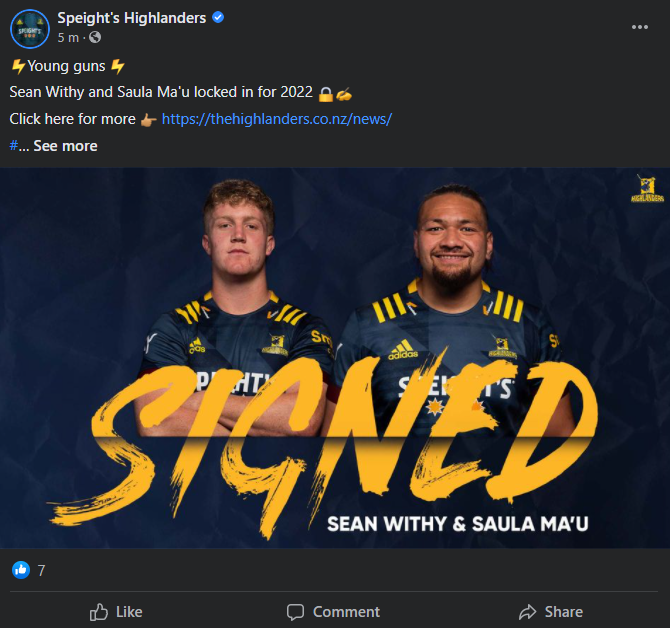The image size is (670, 628).
Task: Open the Comment box on this post
Action: [x=333, y=612]
